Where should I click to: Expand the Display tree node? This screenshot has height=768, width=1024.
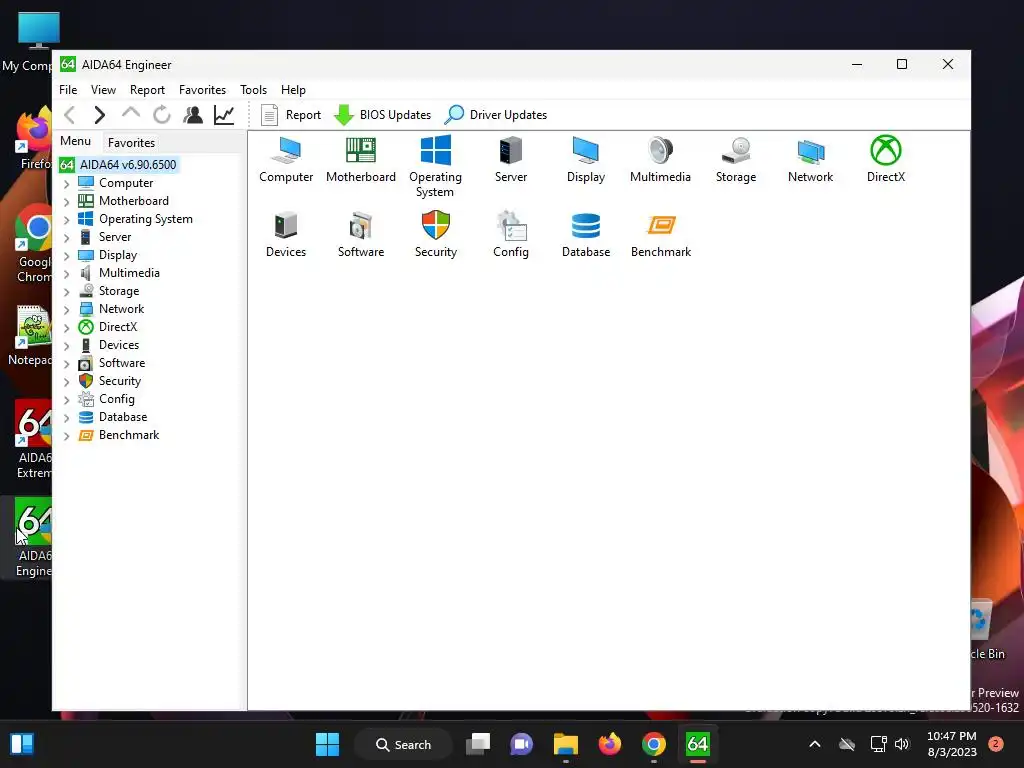coord(67,256)
